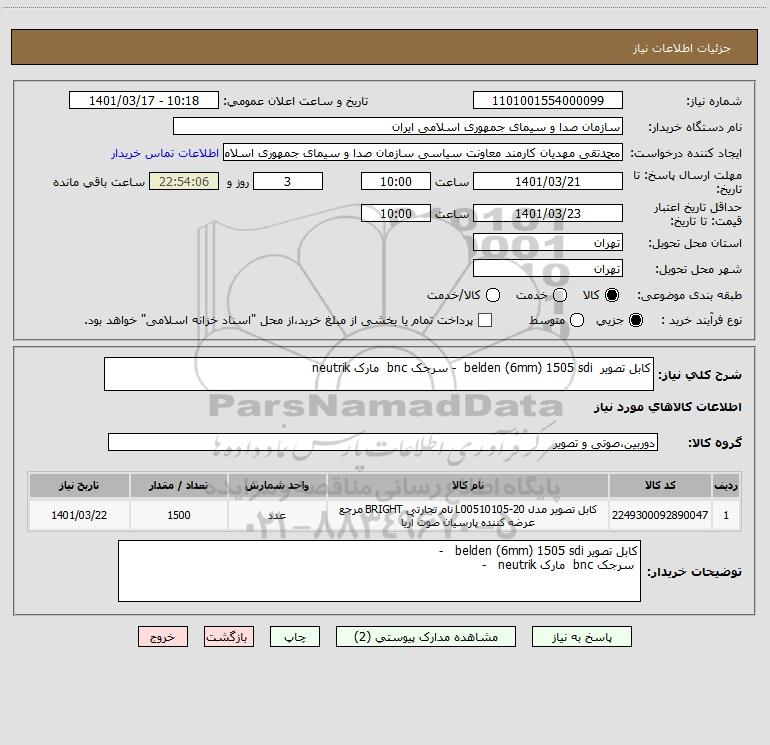Click the کد کالا column header
The height and width of the screenshot is (745, 770).
(x=660, y=485)
